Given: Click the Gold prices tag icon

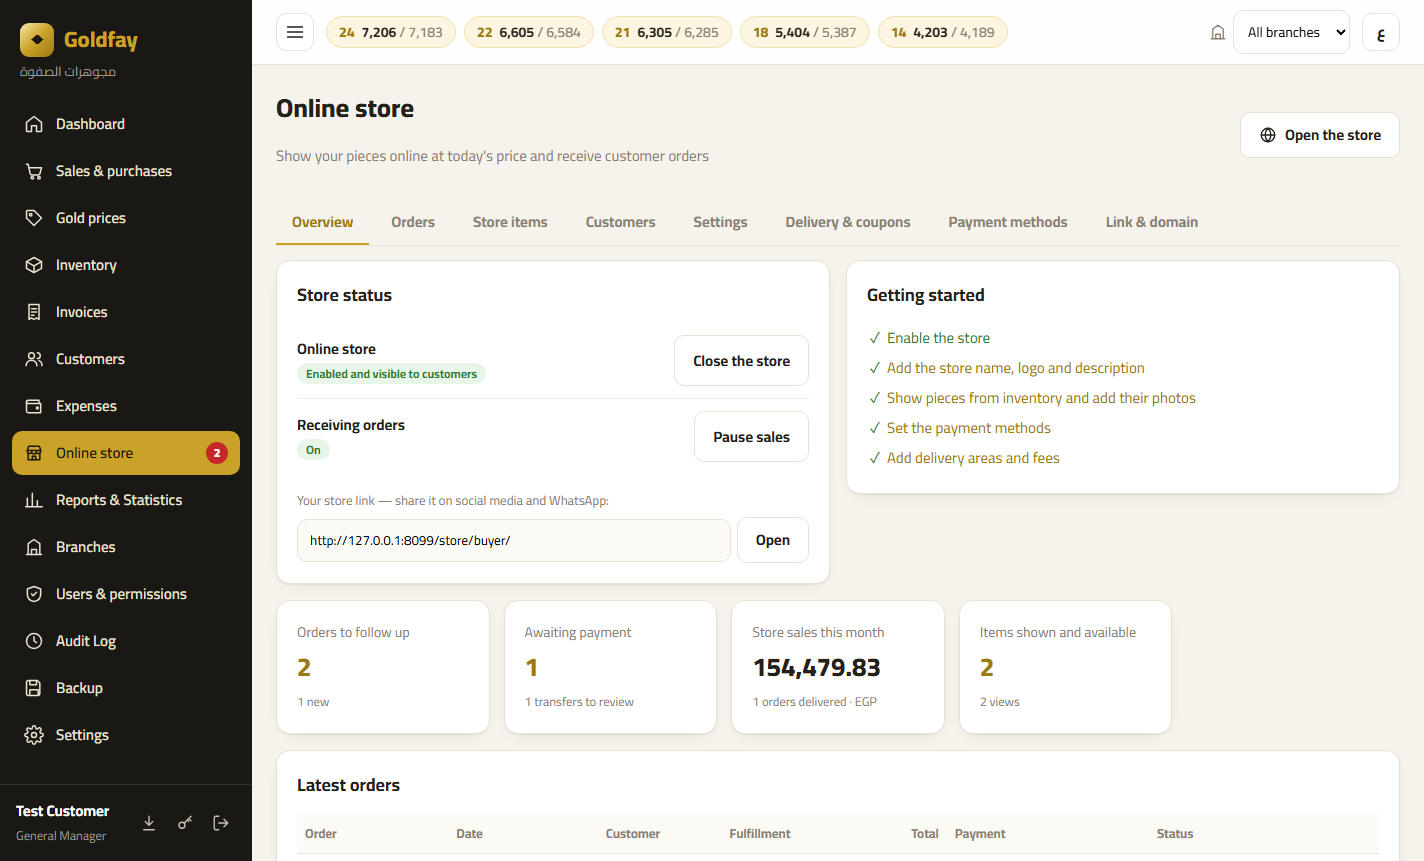Looking at the screenshot, I should pyautogui.click(x=34, y=218).
